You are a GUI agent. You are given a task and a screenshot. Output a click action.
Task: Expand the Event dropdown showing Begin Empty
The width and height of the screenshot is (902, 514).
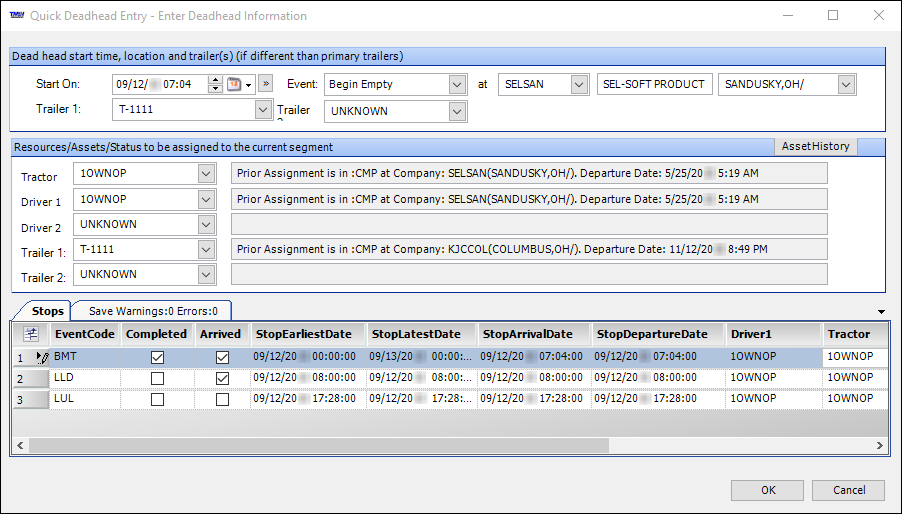pyautogui.click(x=458, y=85)
